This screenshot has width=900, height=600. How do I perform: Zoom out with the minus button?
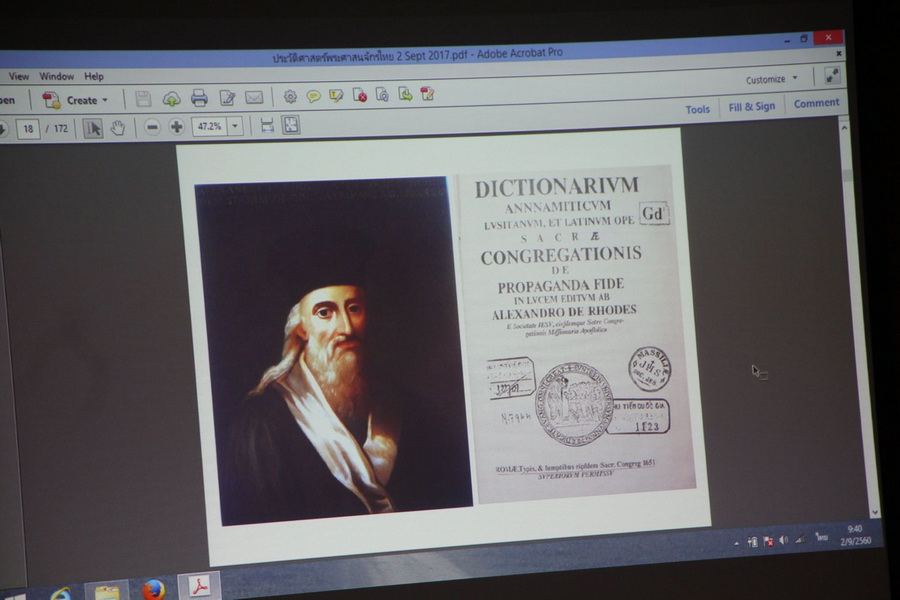[152, 127]
